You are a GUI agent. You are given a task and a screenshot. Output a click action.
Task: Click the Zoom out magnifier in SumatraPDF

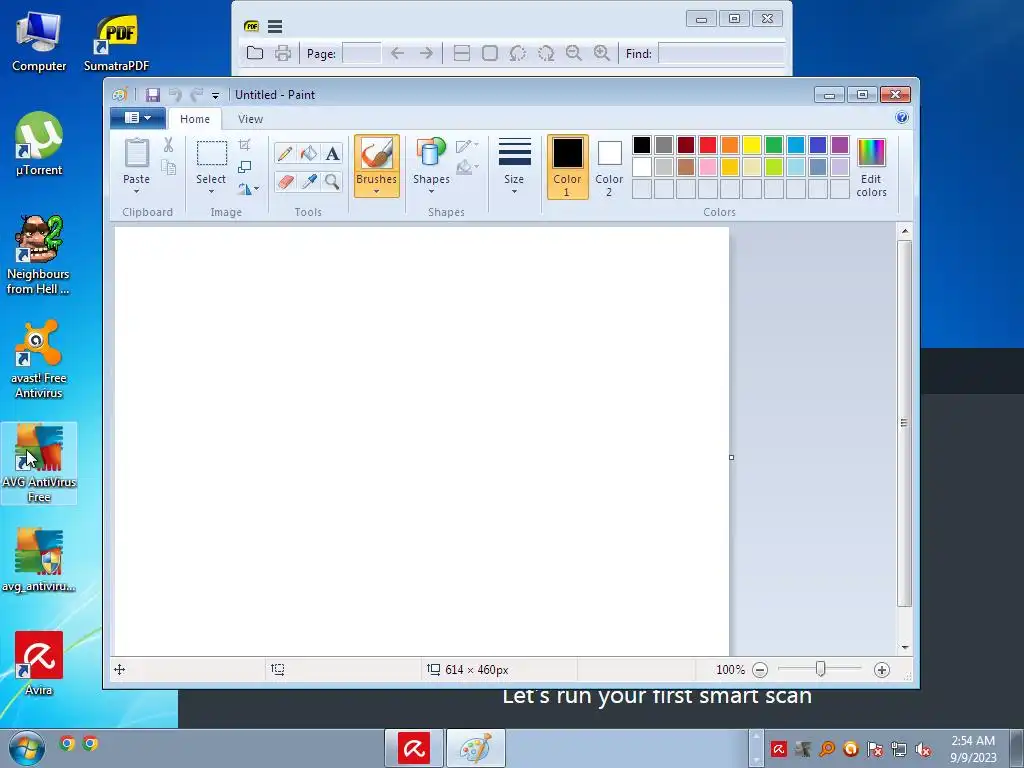point(573,54)
